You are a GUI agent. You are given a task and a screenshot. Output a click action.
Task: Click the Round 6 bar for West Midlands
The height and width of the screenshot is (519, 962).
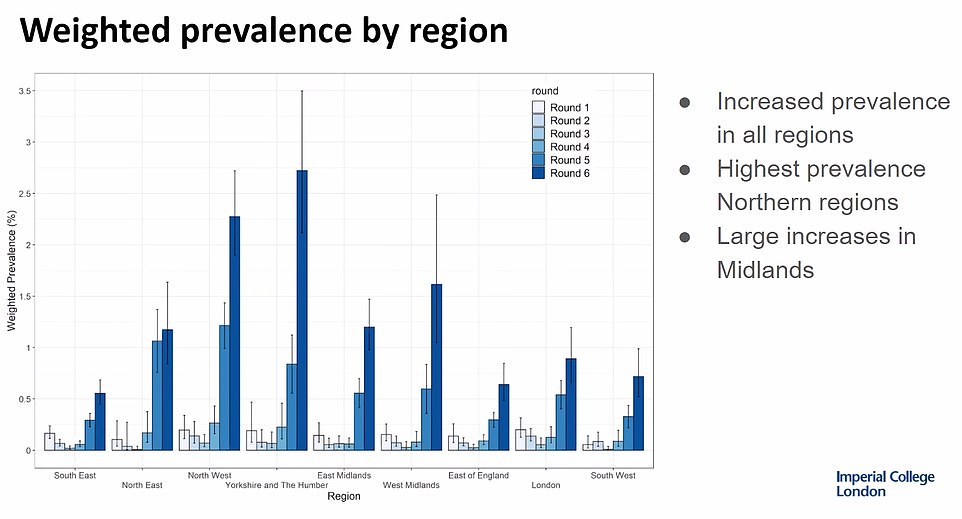pyautogui.click(x=436, y=367)
